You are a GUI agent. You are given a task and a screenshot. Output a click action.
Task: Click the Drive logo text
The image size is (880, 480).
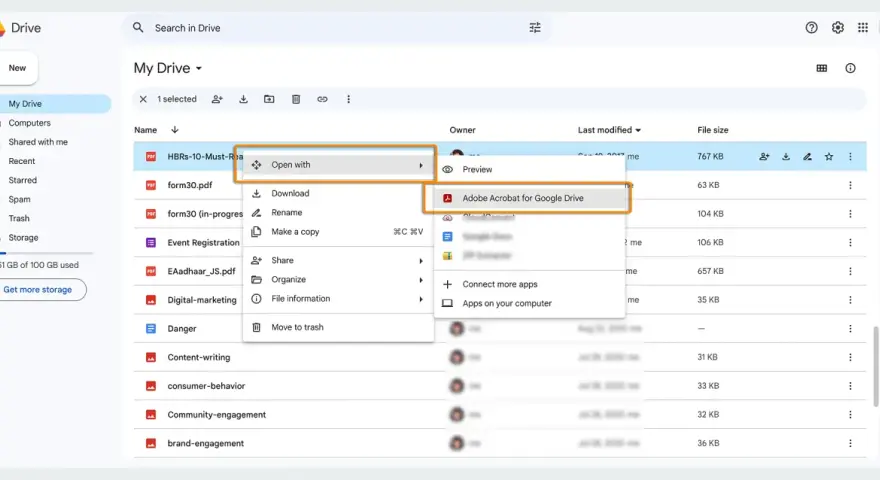point(26,28)
